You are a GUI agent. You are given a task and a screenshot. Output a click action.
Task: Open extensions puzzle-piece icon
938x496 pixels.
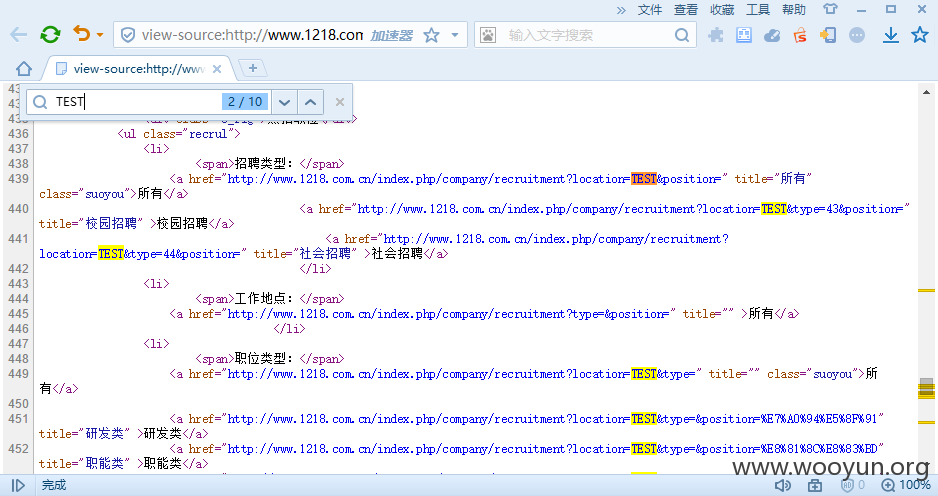pyautogui.click(x=715, y=35)
